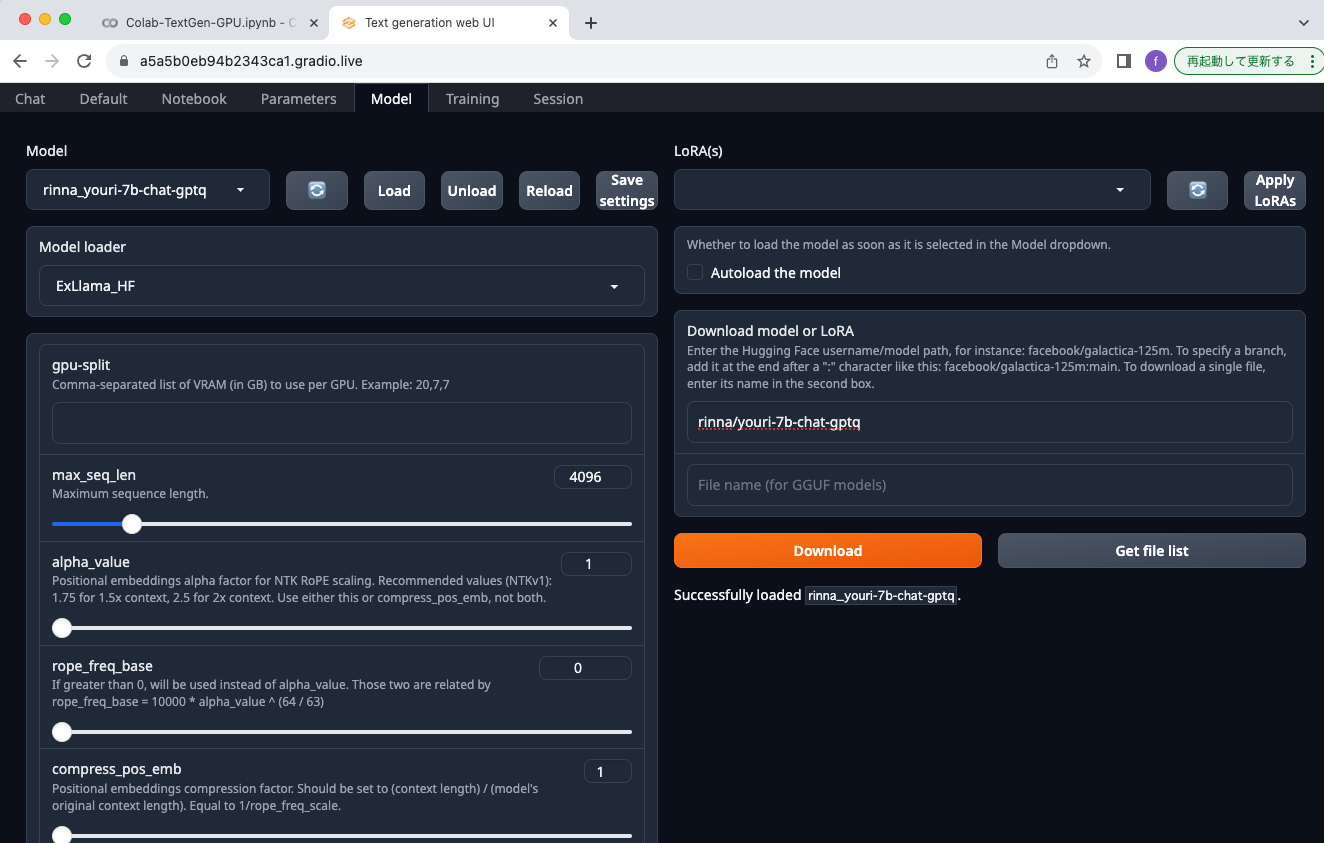The image size is (1324, 843).
Task: Share this page via share icon
Action: pyautogui.click(x=1052, y=61)
